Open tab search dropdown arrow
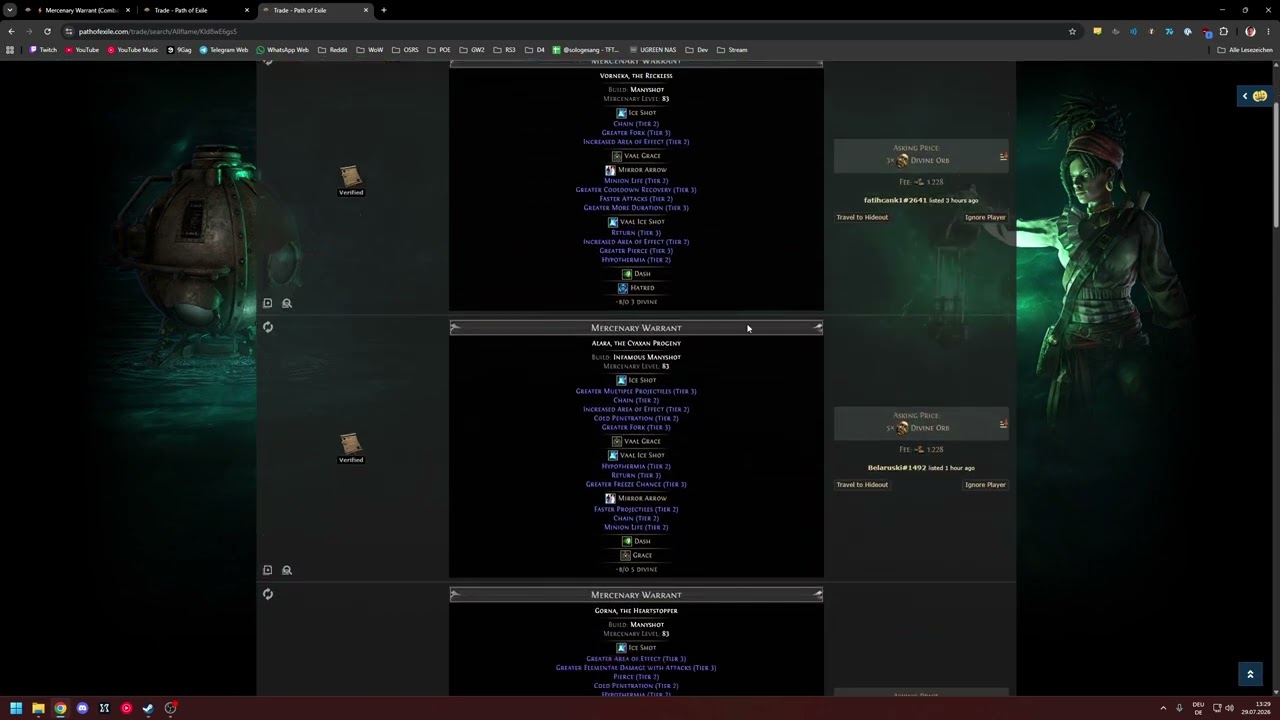 point(10,10)
